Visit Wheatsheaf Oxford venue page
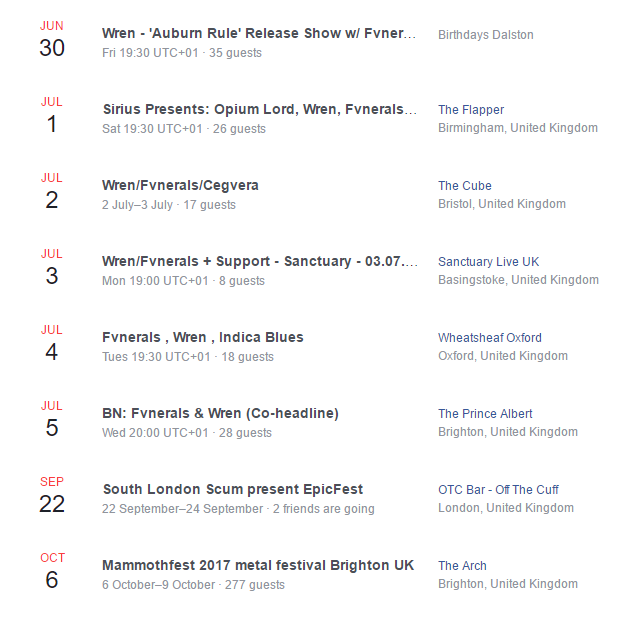 pos(489,338)
